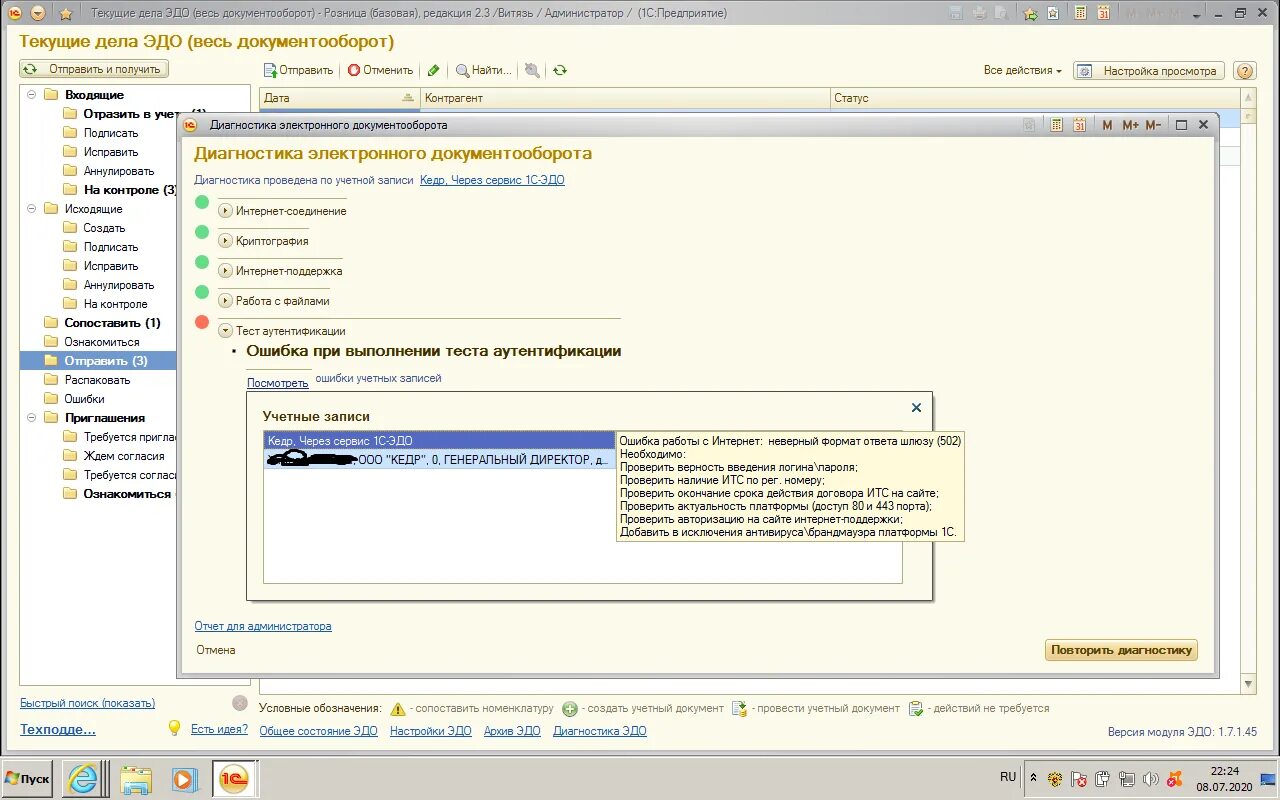Open 'Техподде...' support link
Viewport: 1280px width, 800px height.
58,730
